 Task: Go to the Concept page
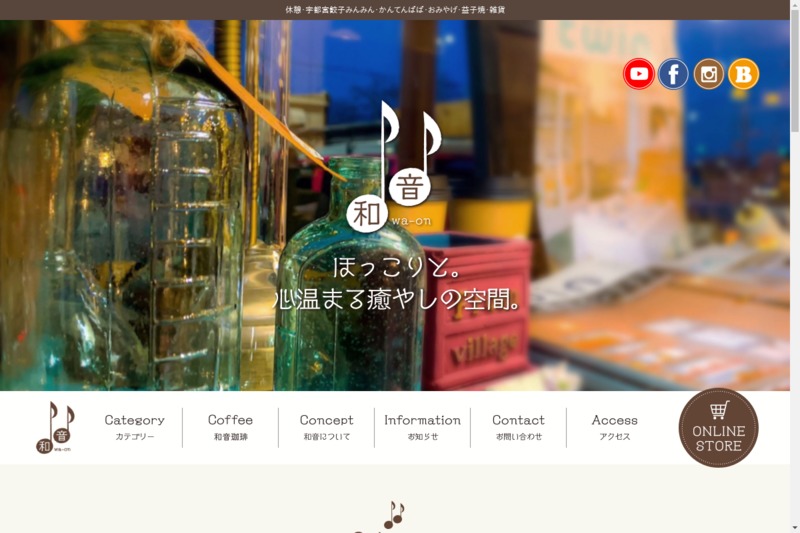point(327,427)
